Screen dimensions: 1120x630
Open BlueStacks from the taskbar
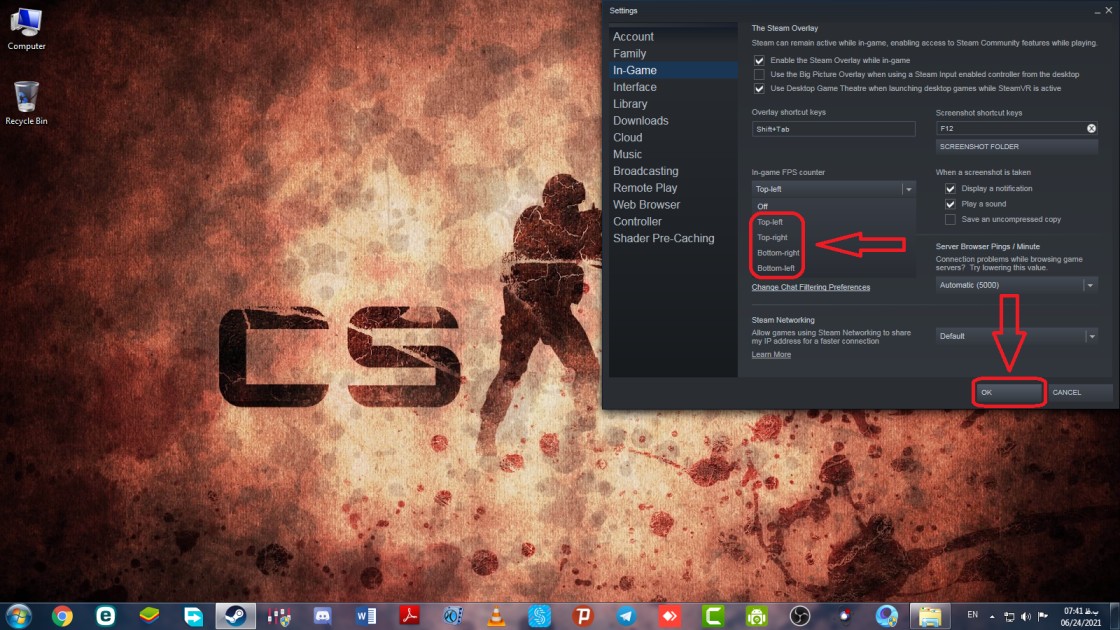149,616
